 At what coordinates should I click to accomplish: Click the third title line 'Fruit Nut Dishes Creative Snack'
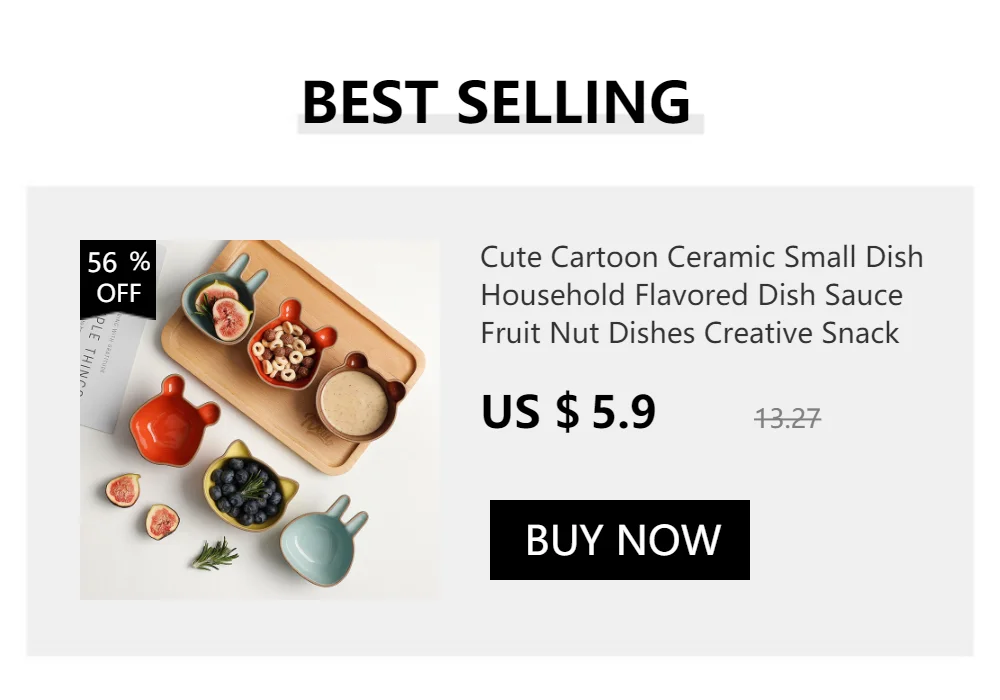tap(689, 333)
